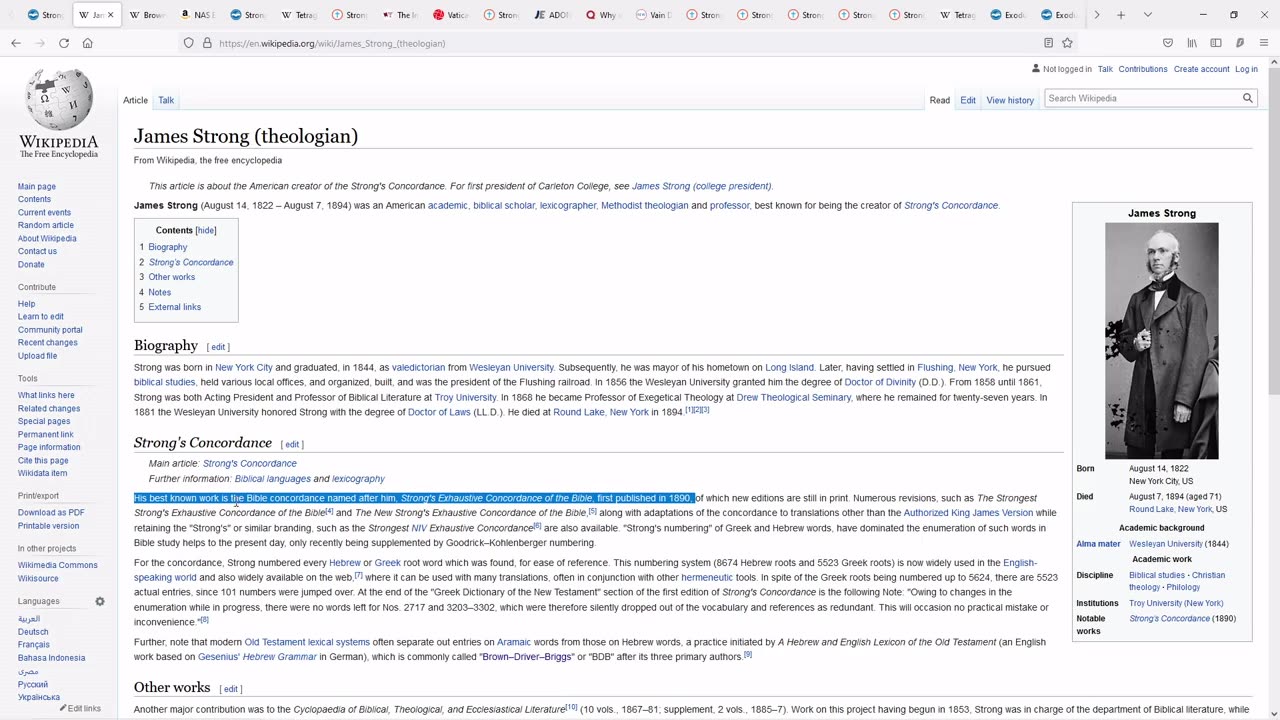Open the Library bookshelf icon
The width and height of the screenshot is (1280, 720).
click(x=1192, y=43)
